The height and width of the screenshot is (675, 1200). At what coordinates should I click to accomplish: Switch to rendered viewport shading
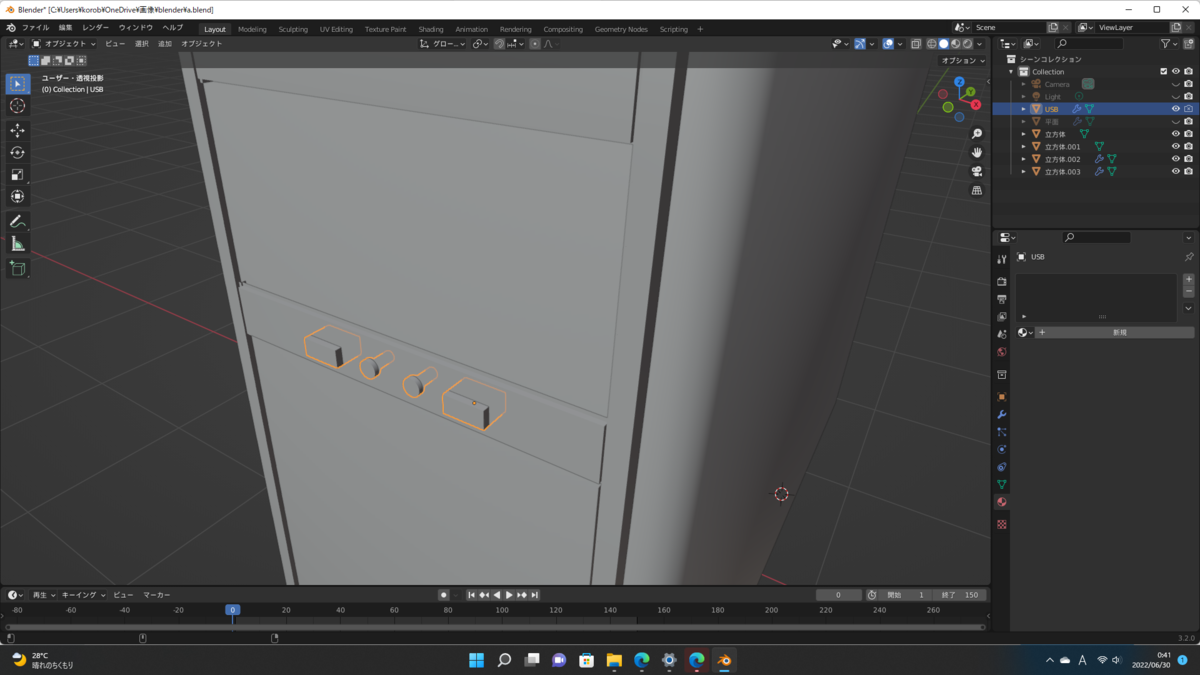[967, 44]
